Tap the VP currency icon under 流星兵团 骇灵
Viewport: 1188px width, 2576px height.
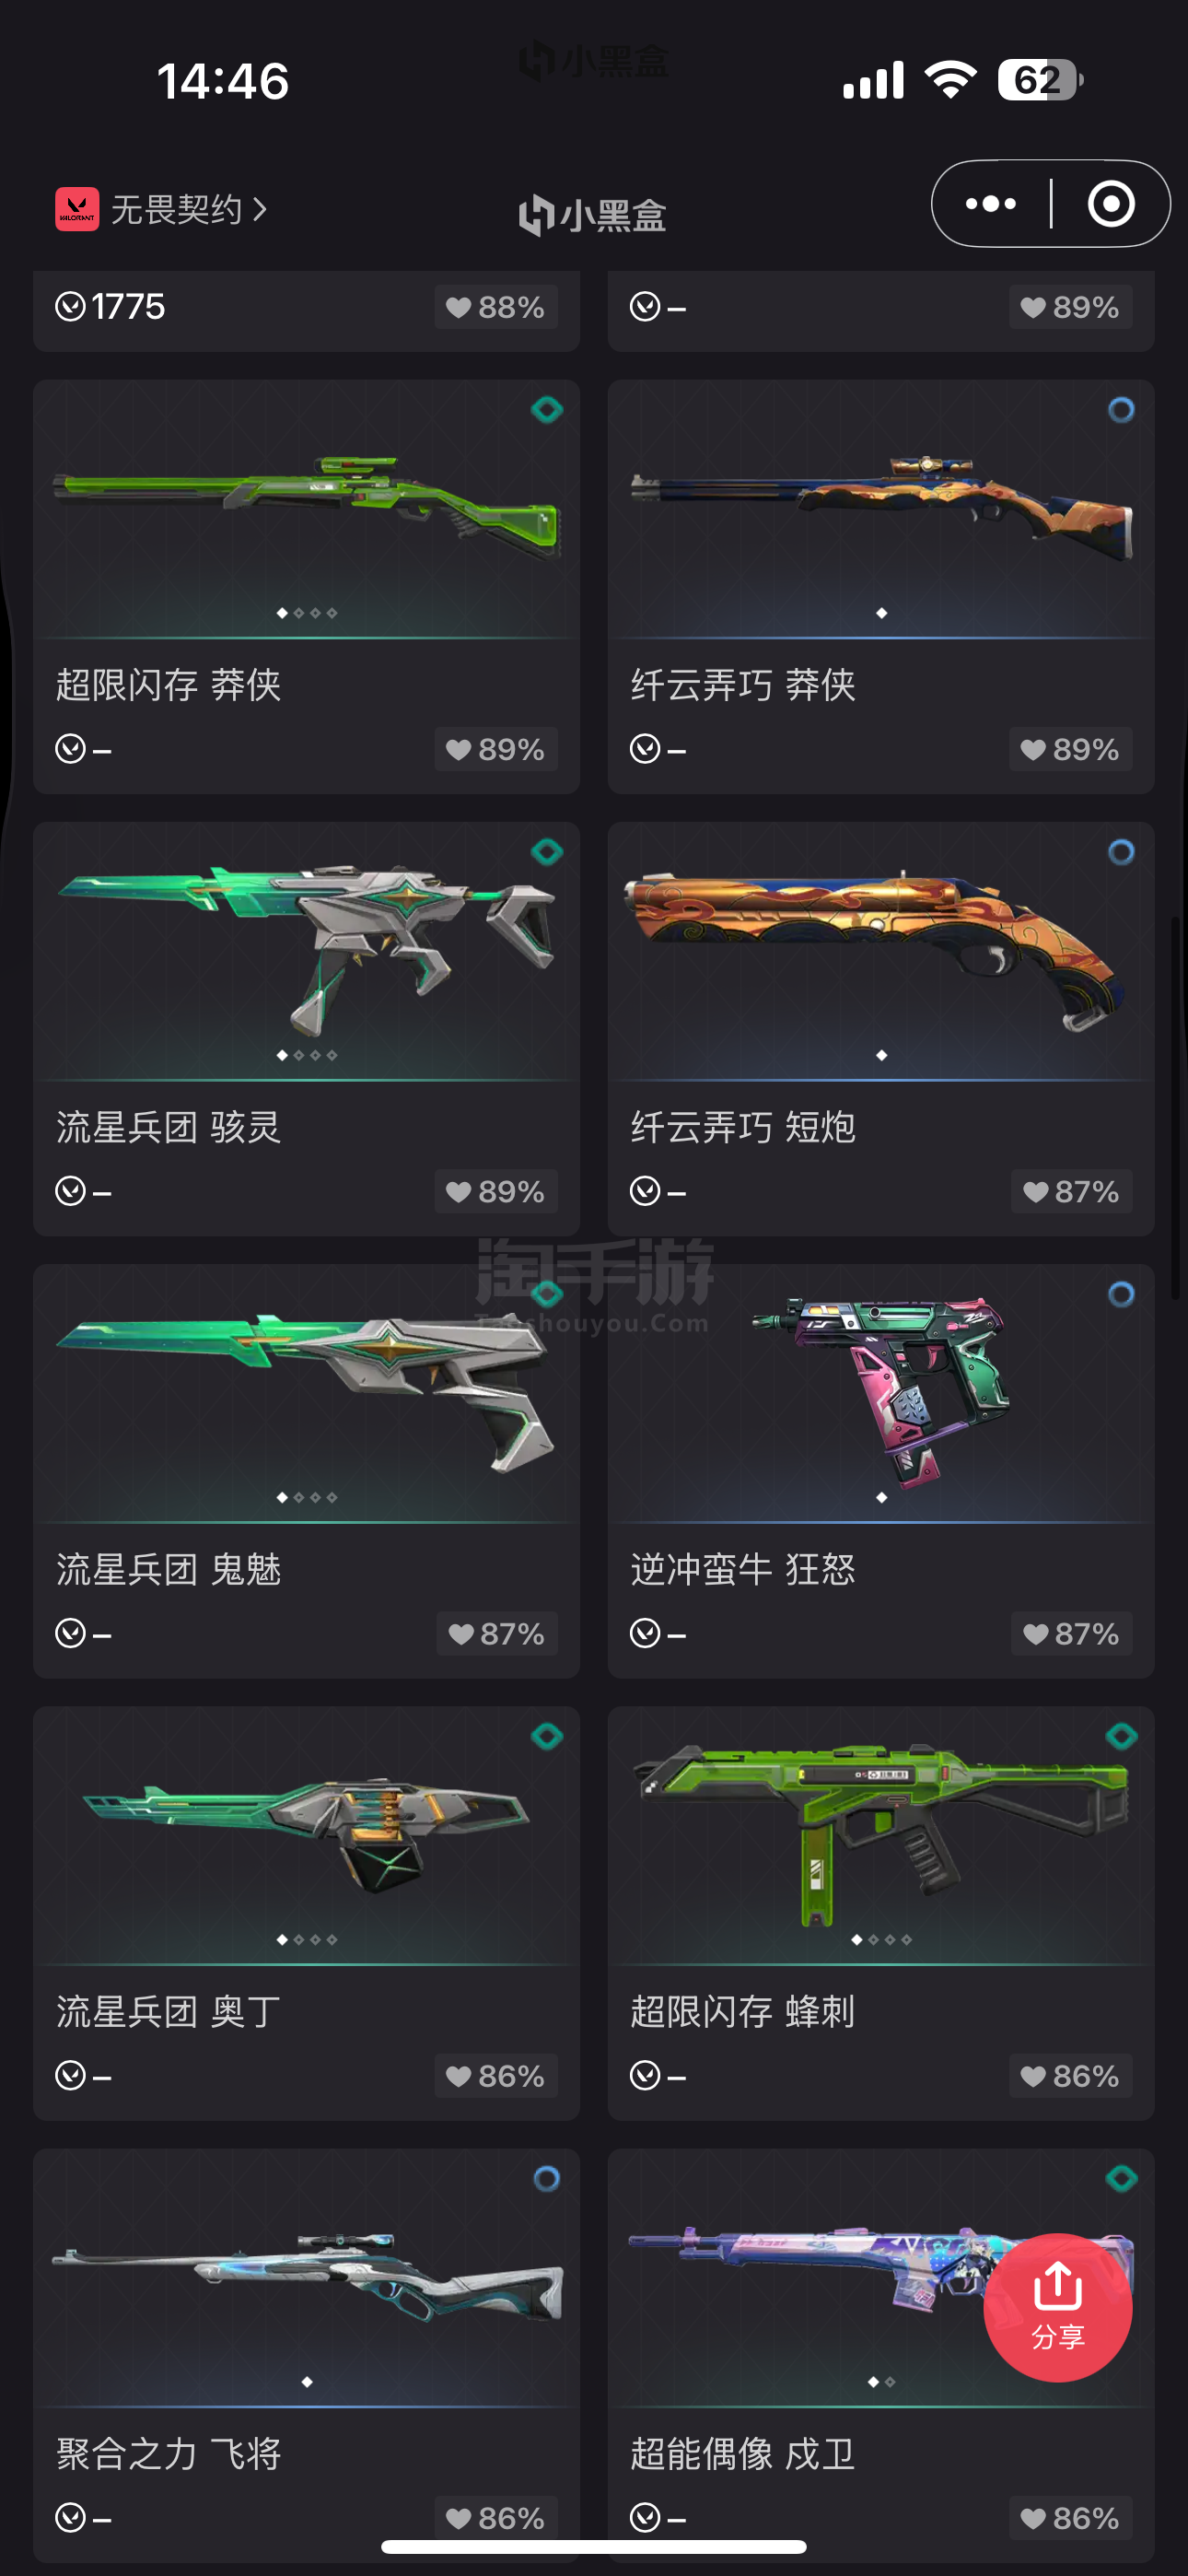70,1191
